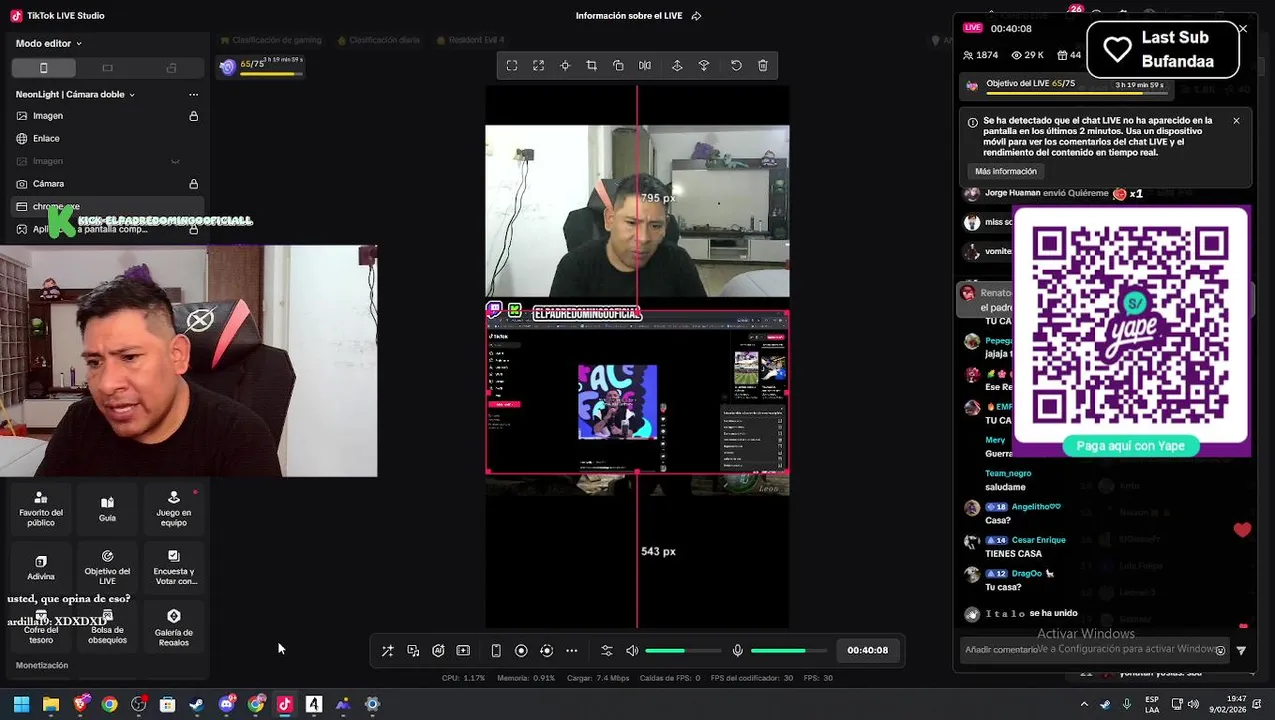Open Juego en equipo tool
The image size is (1275, 720).
click(x=174, y=509)
